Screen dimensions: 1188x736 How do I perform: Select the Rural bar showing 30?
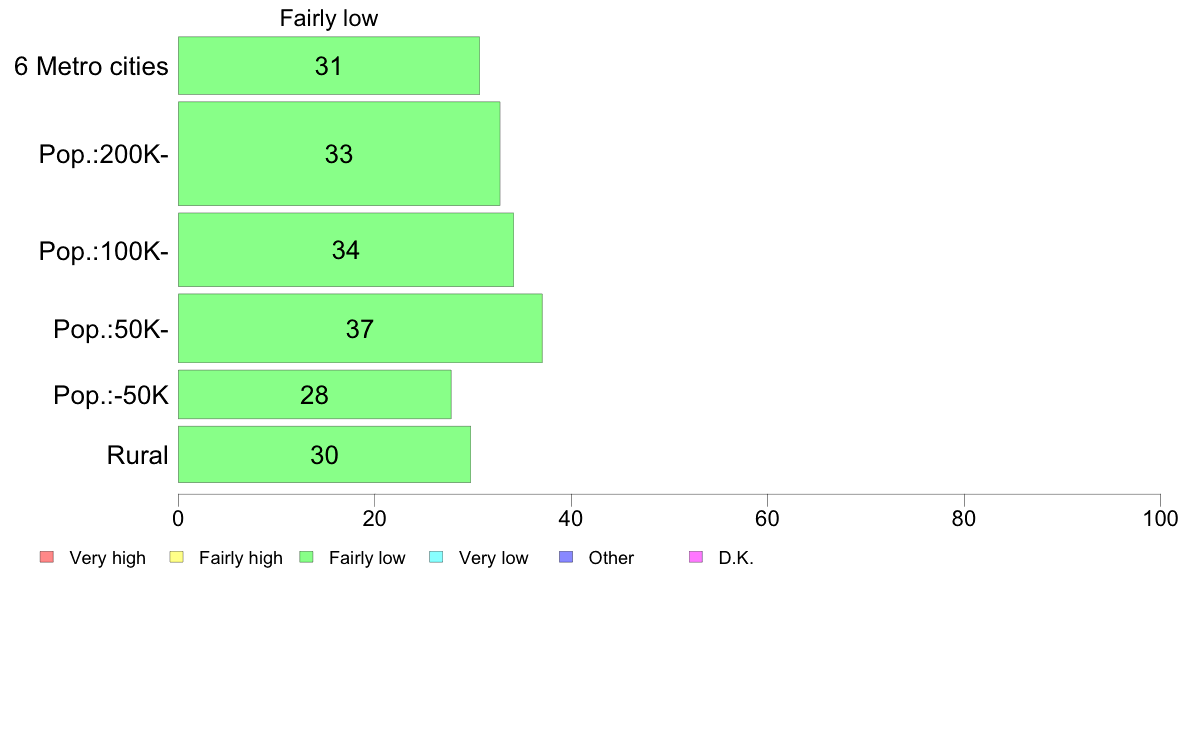pos(324,455)
